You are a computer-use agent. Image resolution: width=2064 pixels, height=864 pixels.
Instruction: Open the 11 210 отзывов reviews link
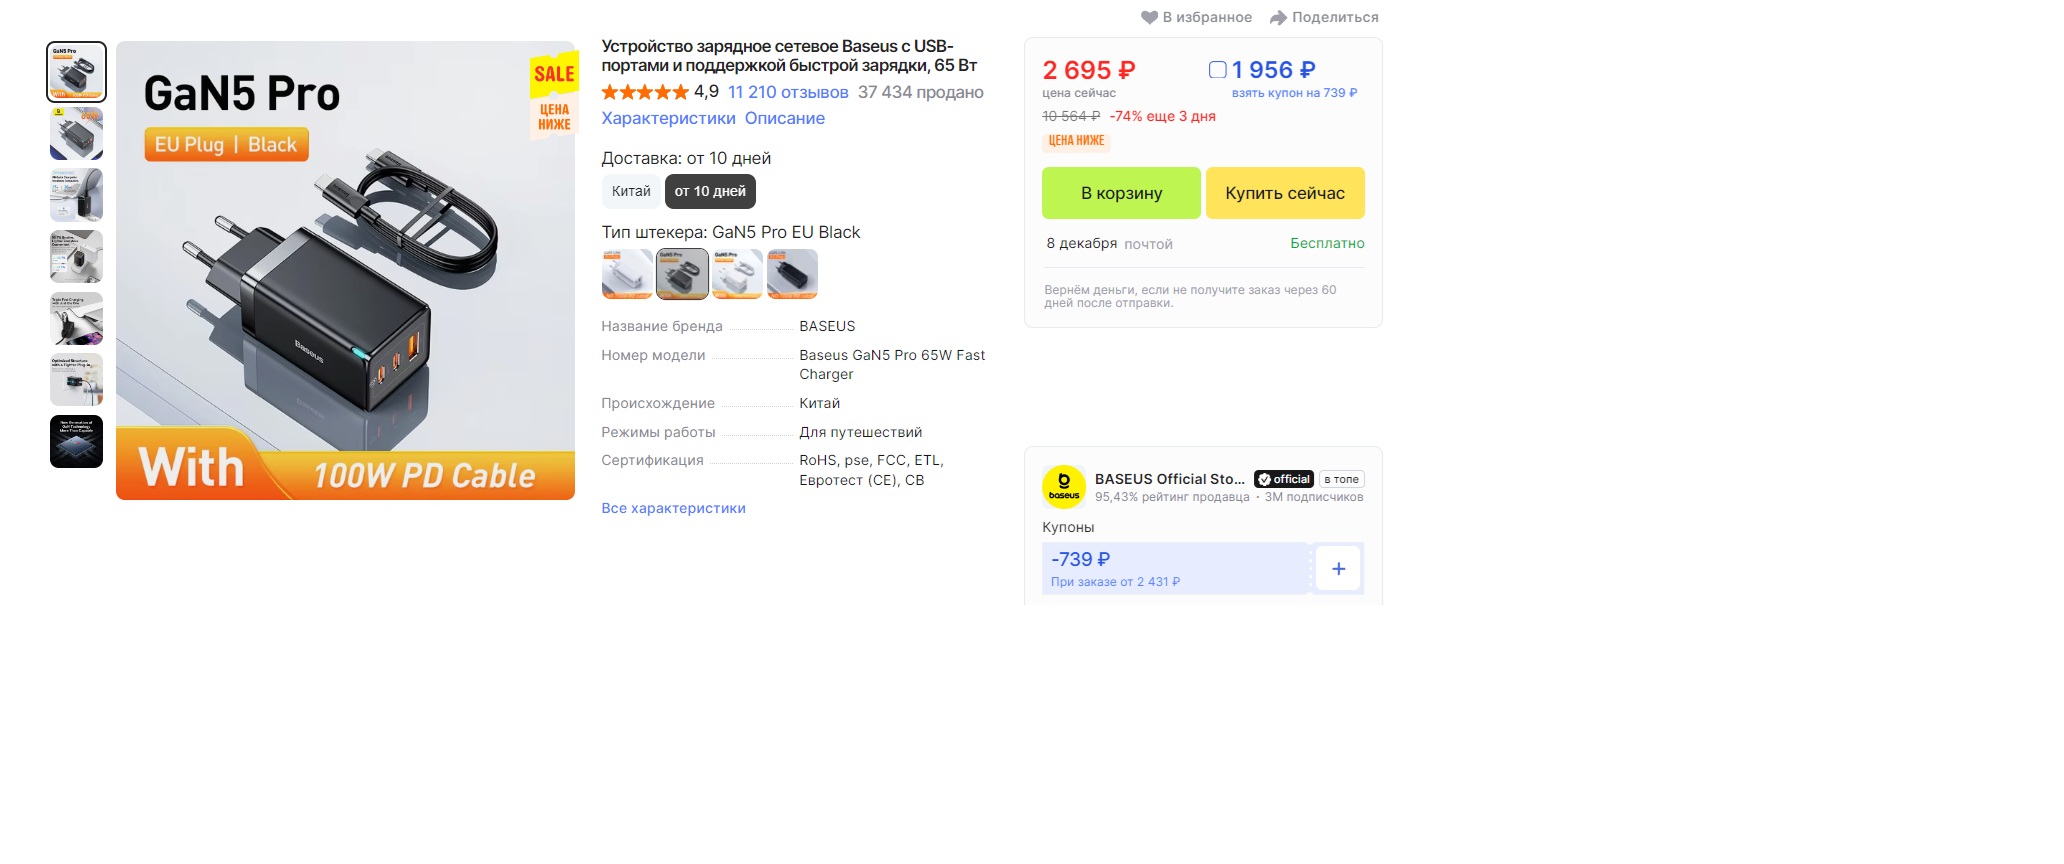(x=788, y=92)
